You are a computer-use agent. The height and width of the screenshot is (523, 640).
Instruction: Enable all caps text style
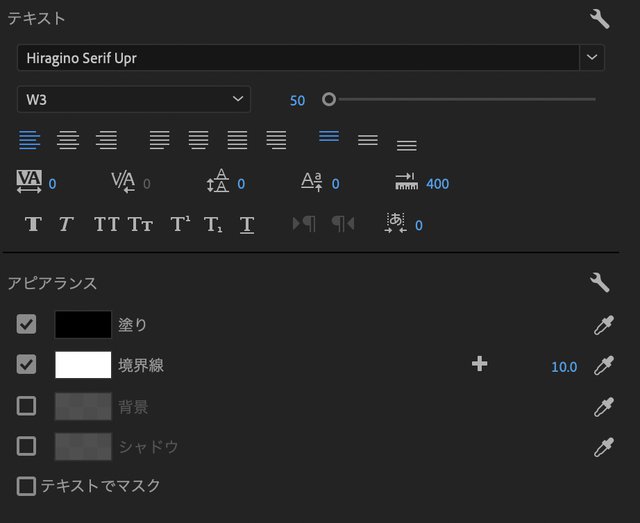click(x=106, y=224)
